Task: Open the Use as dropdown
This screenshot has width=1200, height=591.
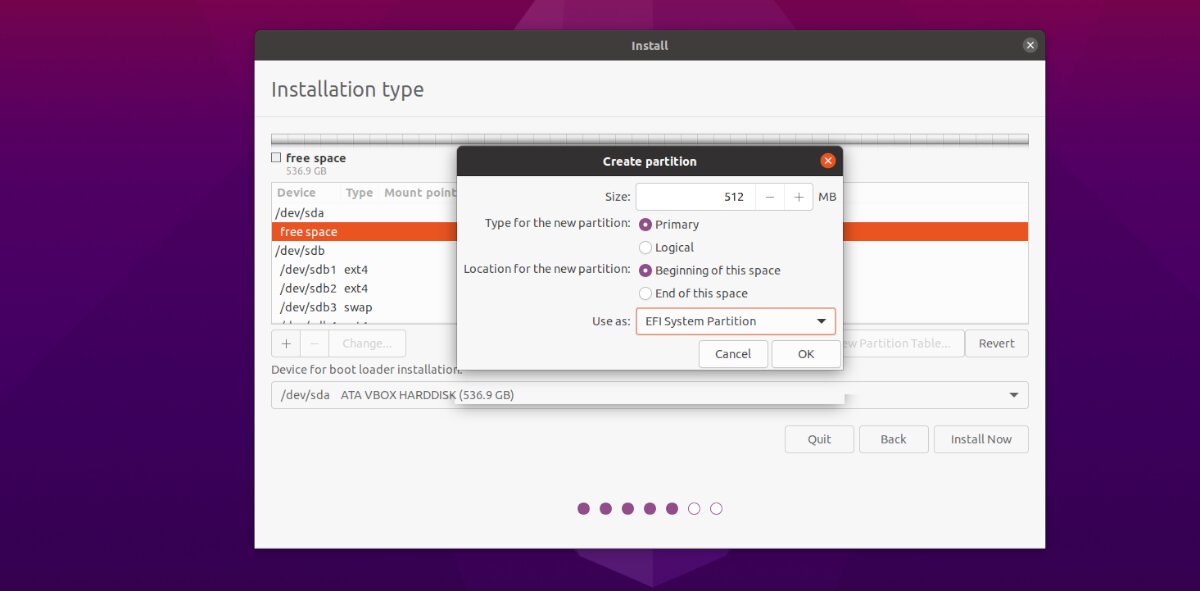Action: tap(735, 321)
